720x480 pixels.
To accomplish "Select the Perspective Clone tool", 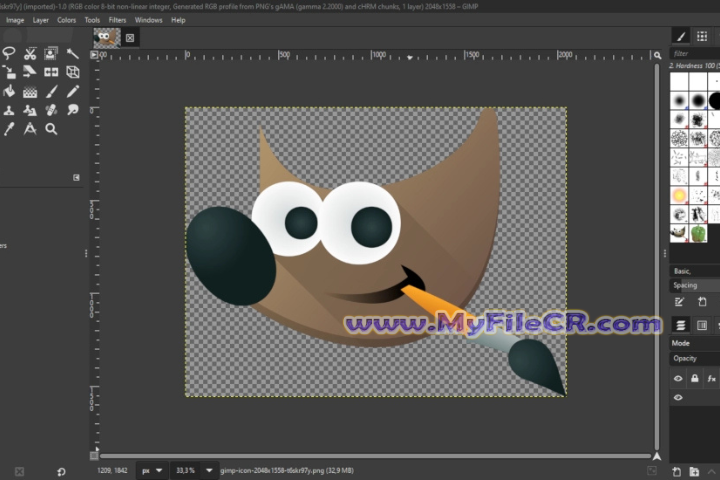I will pos(30,110).
